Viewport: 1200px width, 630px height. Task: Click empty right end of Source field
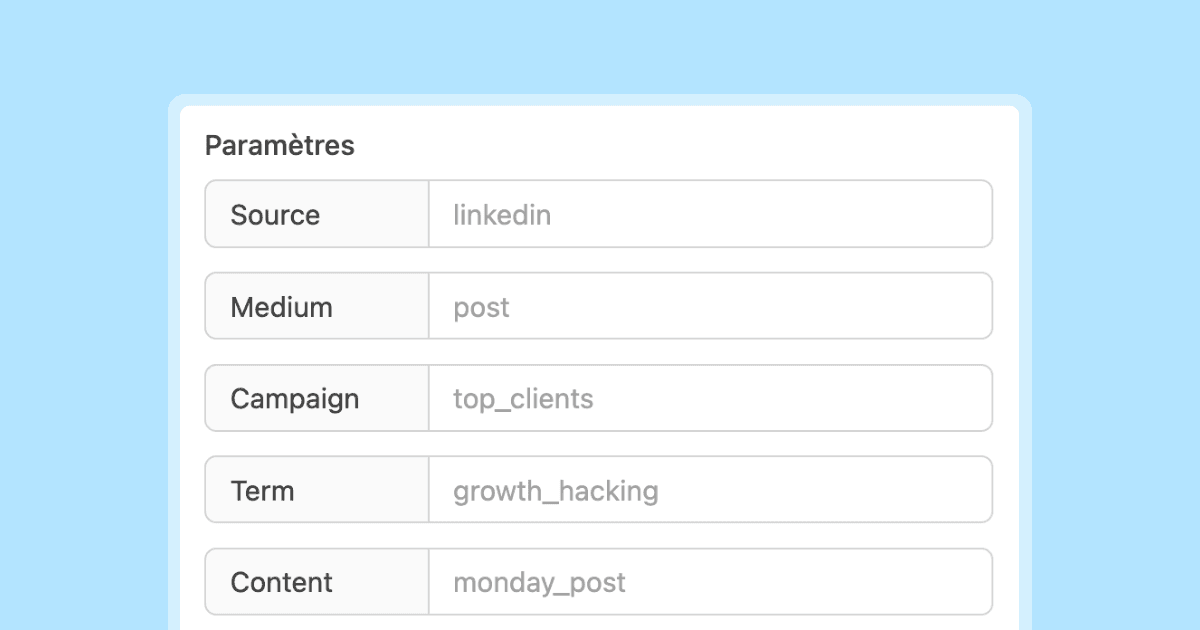click(940, 214)
